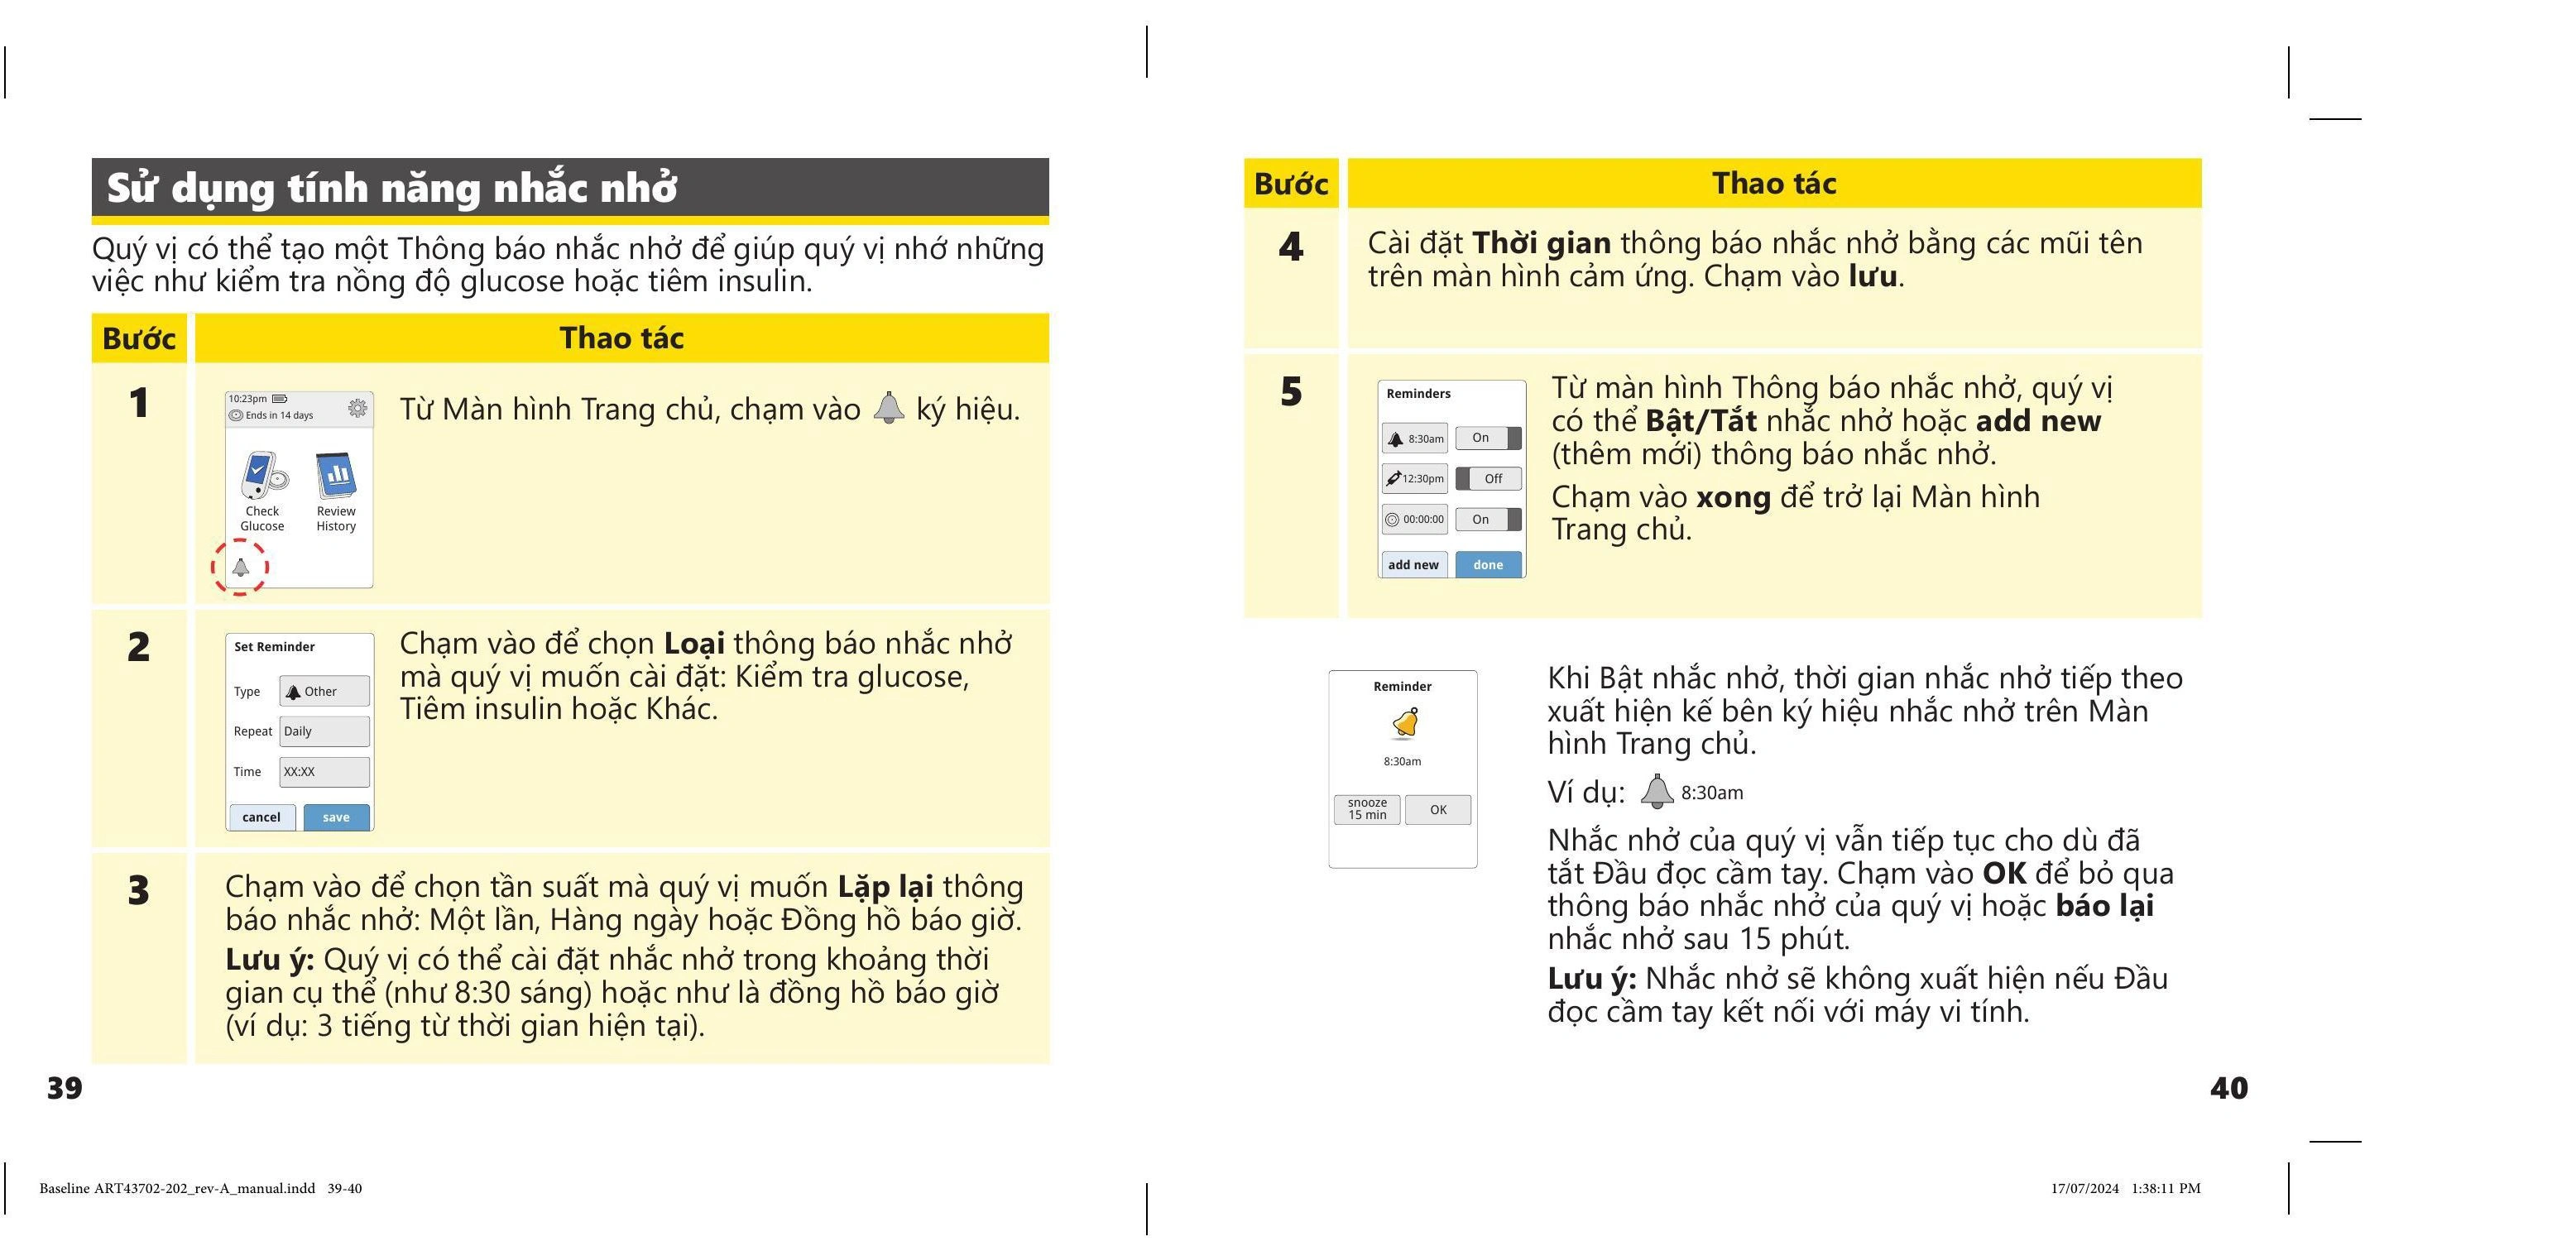Click the yellow ringing bell in Reminder popup
Image resolution: width=2576 pixels, height=1246 pixels.
click(x=1405, y=723)
